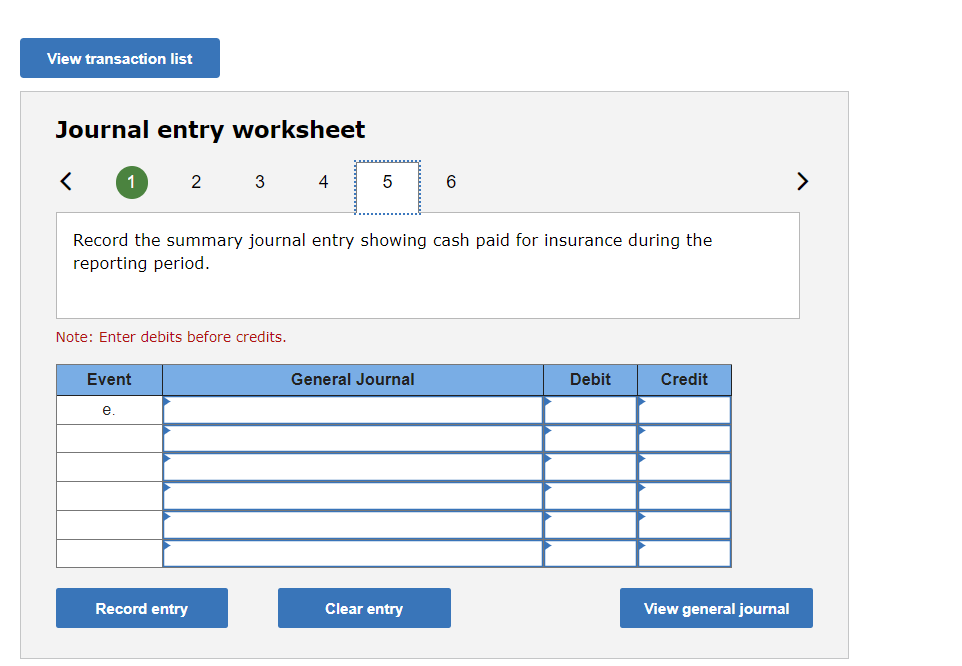Navigate back using the left chevron arrow
This screenshot has width=962, height=666.
tap(65, 181)
